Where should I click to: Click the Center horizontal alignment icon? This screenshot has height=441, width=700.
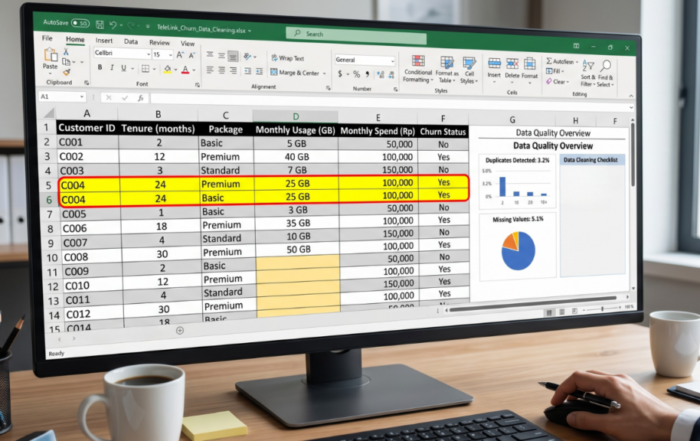click(221, 70)
